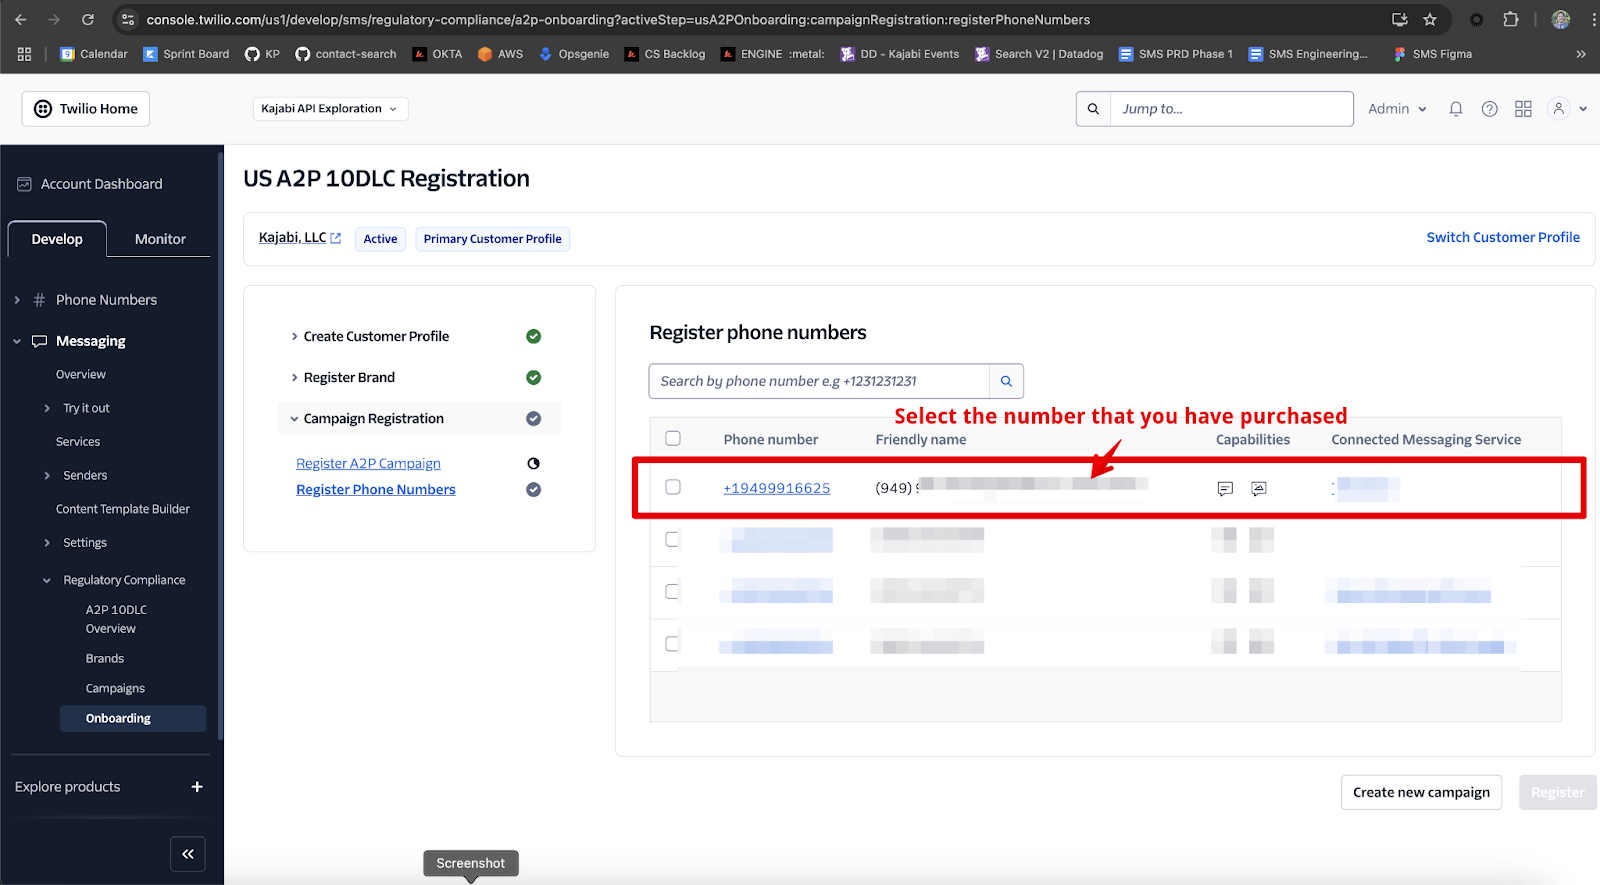Click the Search by phone number field
1600x885 pixels.
819,381
